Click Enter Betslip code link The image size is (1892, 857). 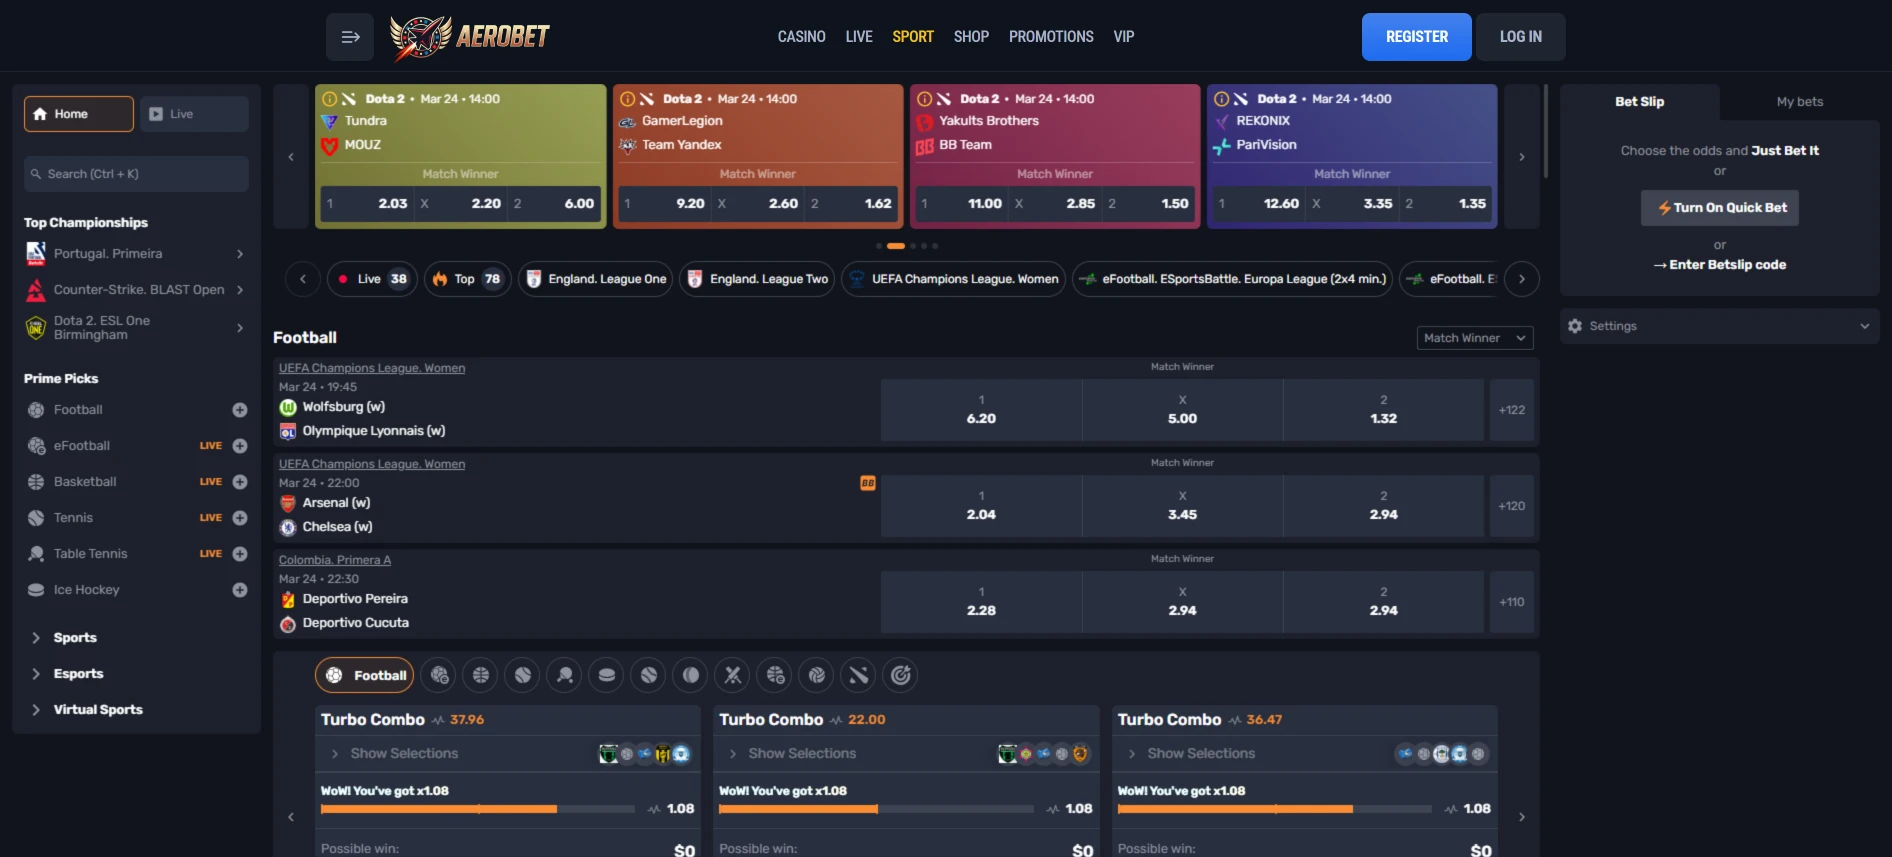coord(1720,265)
